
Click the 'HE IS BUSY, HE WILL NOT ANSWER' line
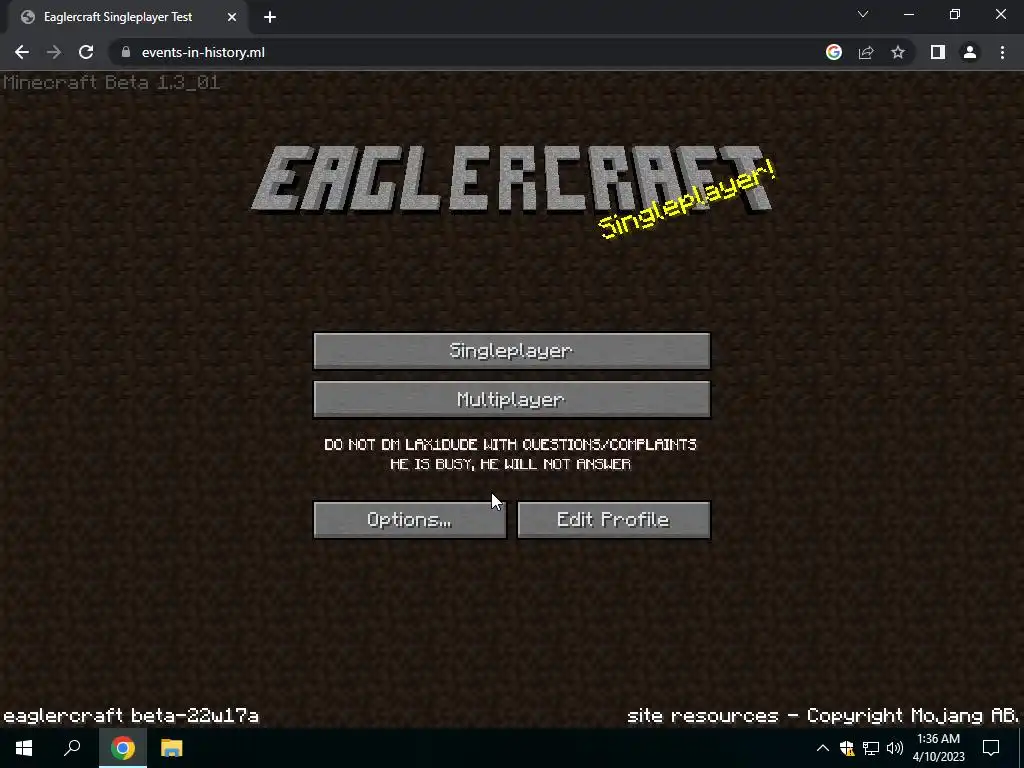point(511,464)
